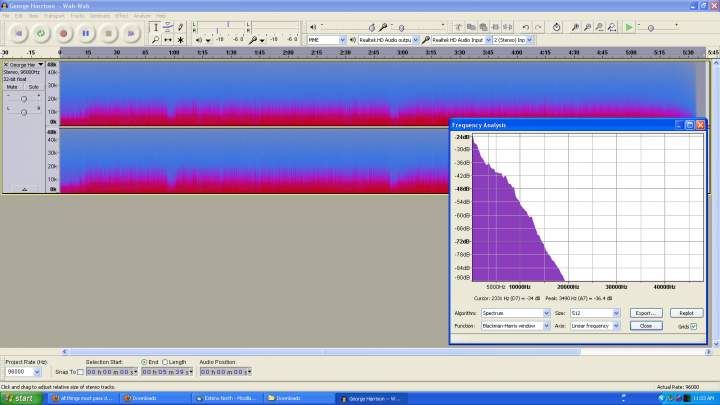Click the Windows start button
This screenshot has height=405, width=720.
click(21, 399)
